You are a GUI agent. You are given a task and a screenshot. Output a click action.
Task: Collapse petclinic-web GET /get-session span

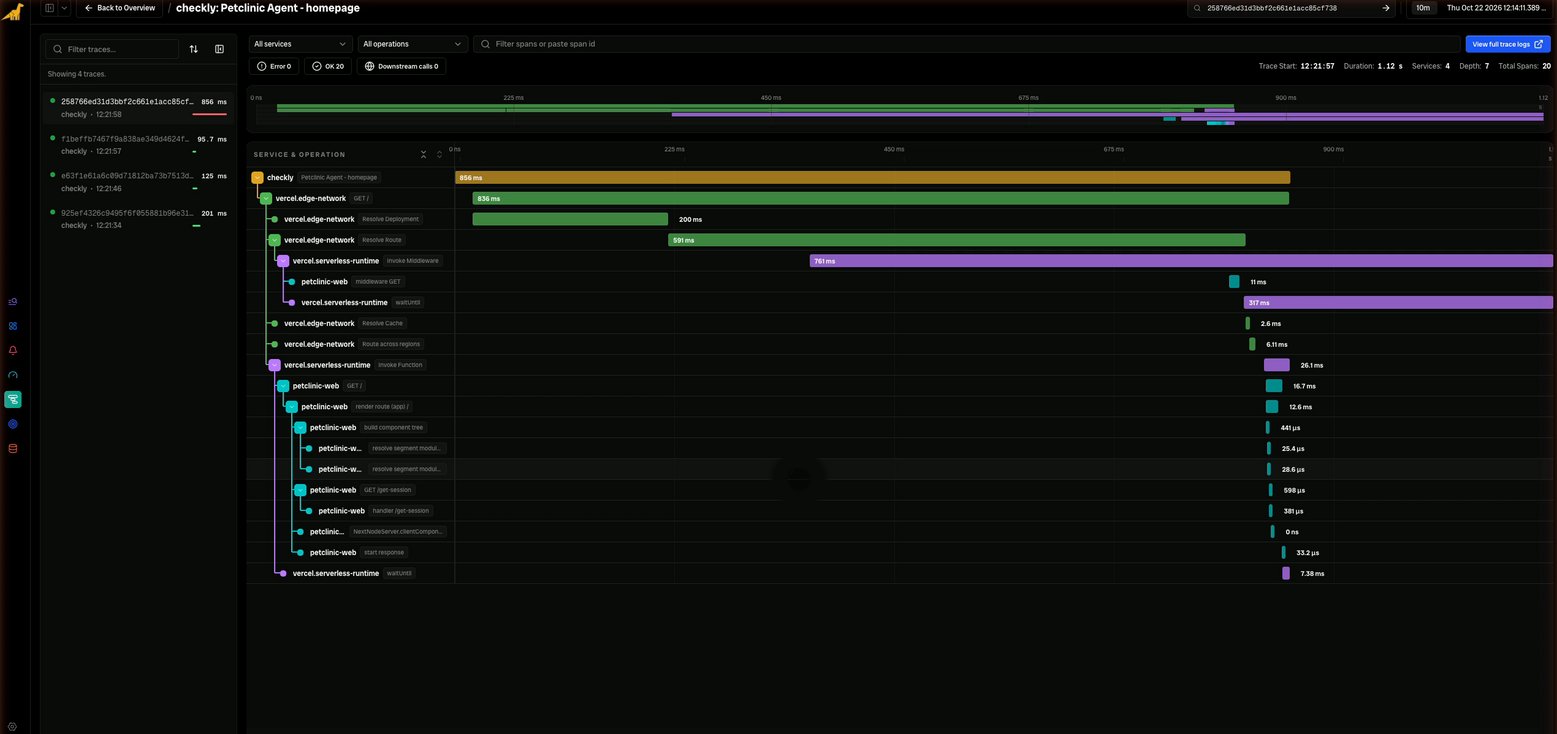click(300, 490)
